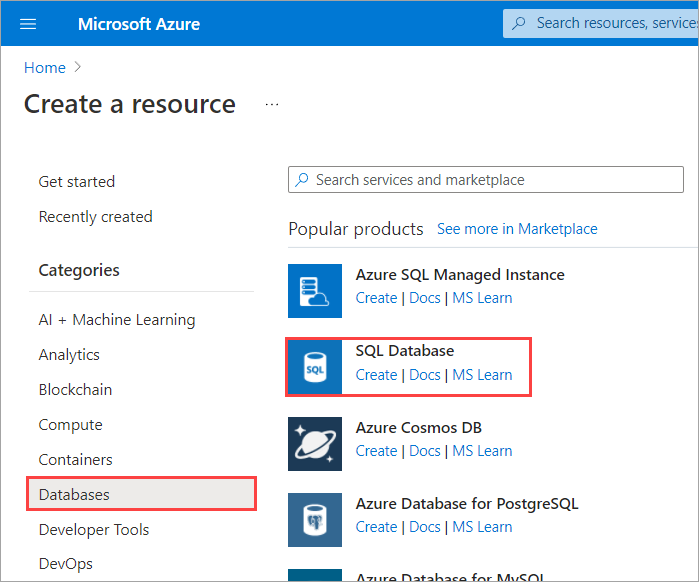Select the Databases category
This screenshot has height=582, width=699.
(x=141, y=494)
